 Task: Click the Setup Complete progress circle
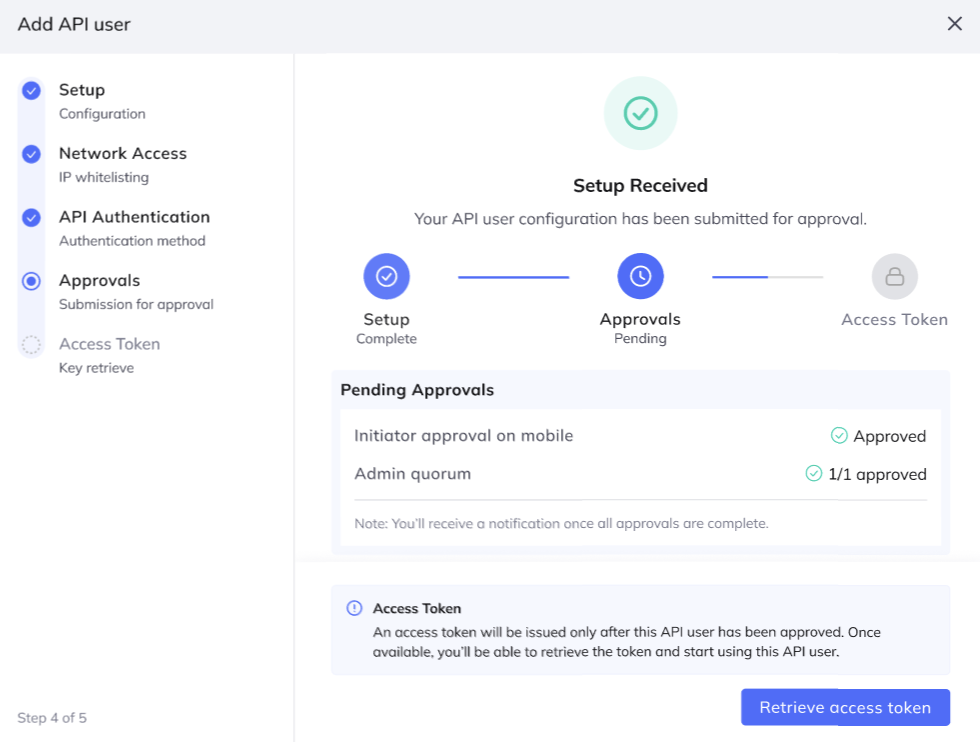386,276
